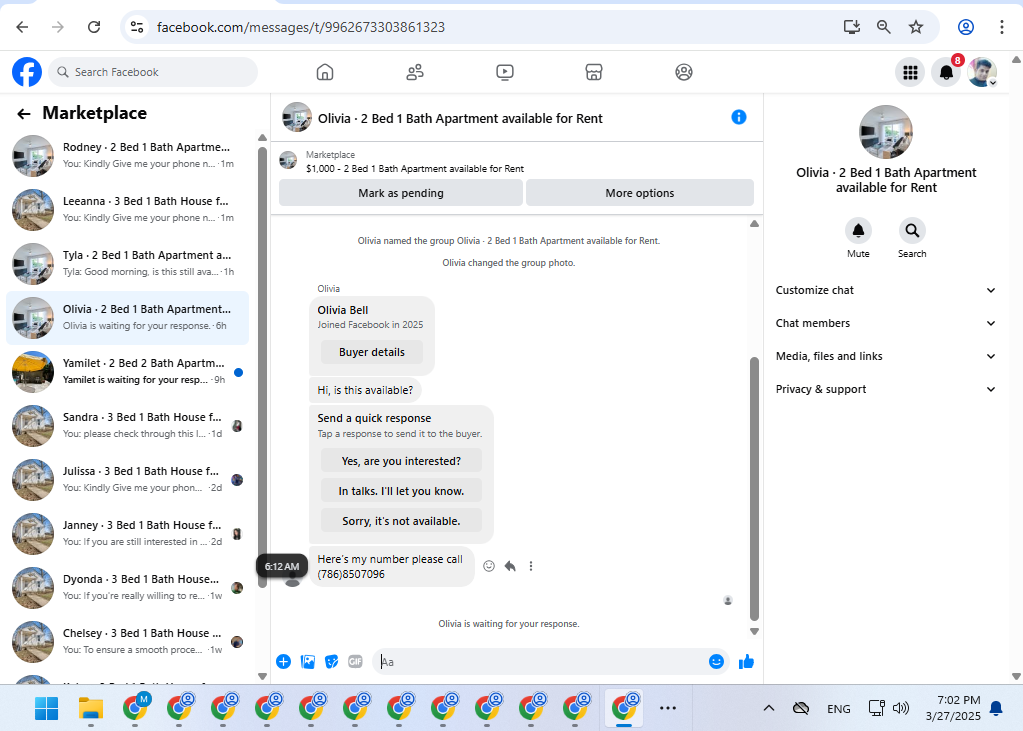
Task: Open conversation information blue i icon
Action: click(739, 117)
